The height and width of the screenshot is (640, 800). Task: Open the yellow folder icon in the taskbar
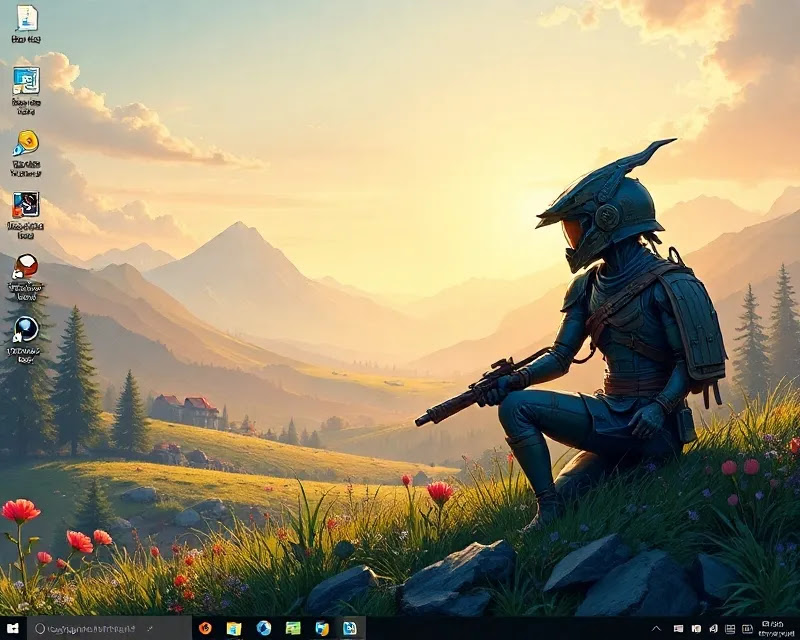point(234,629)
